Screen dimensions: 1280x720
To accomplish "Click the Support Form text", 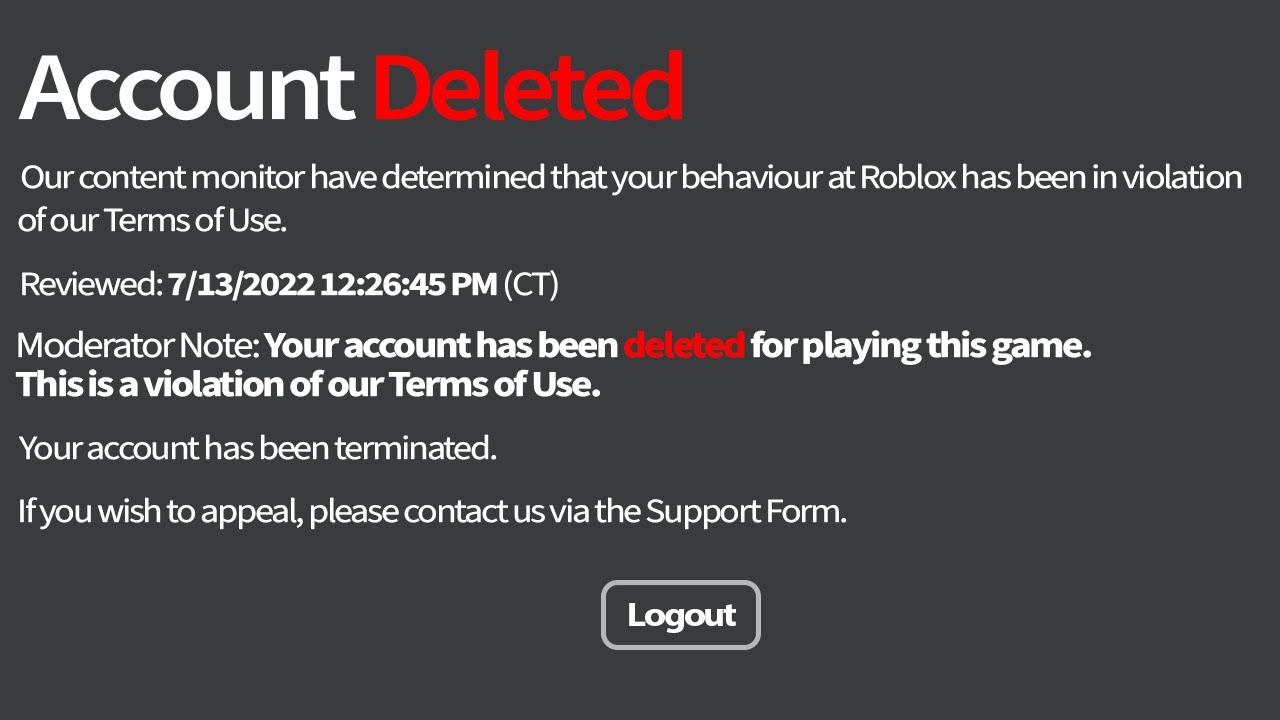I will click(745, 511).
